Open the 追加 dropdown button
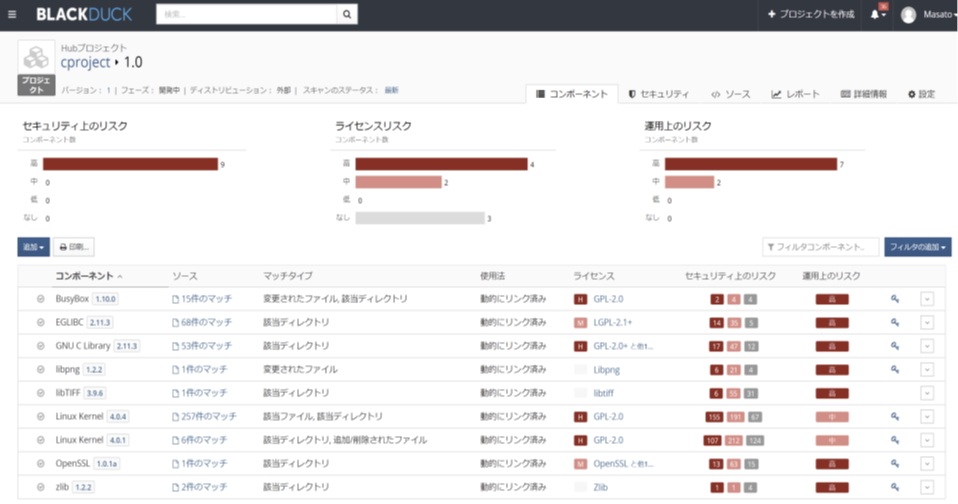Image resolution: width=958 pixels, height=504 pixels. (34, 247)
